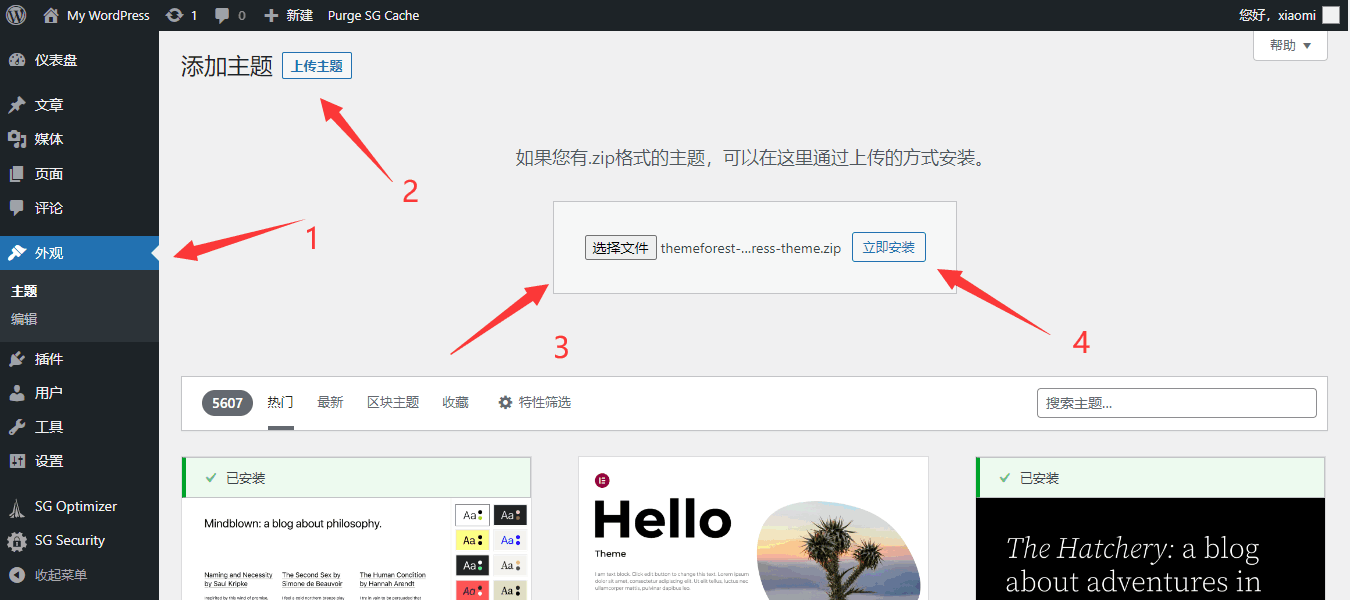
Task: Select the Hello theme thumbnail
Action: [x=753, y=530]
